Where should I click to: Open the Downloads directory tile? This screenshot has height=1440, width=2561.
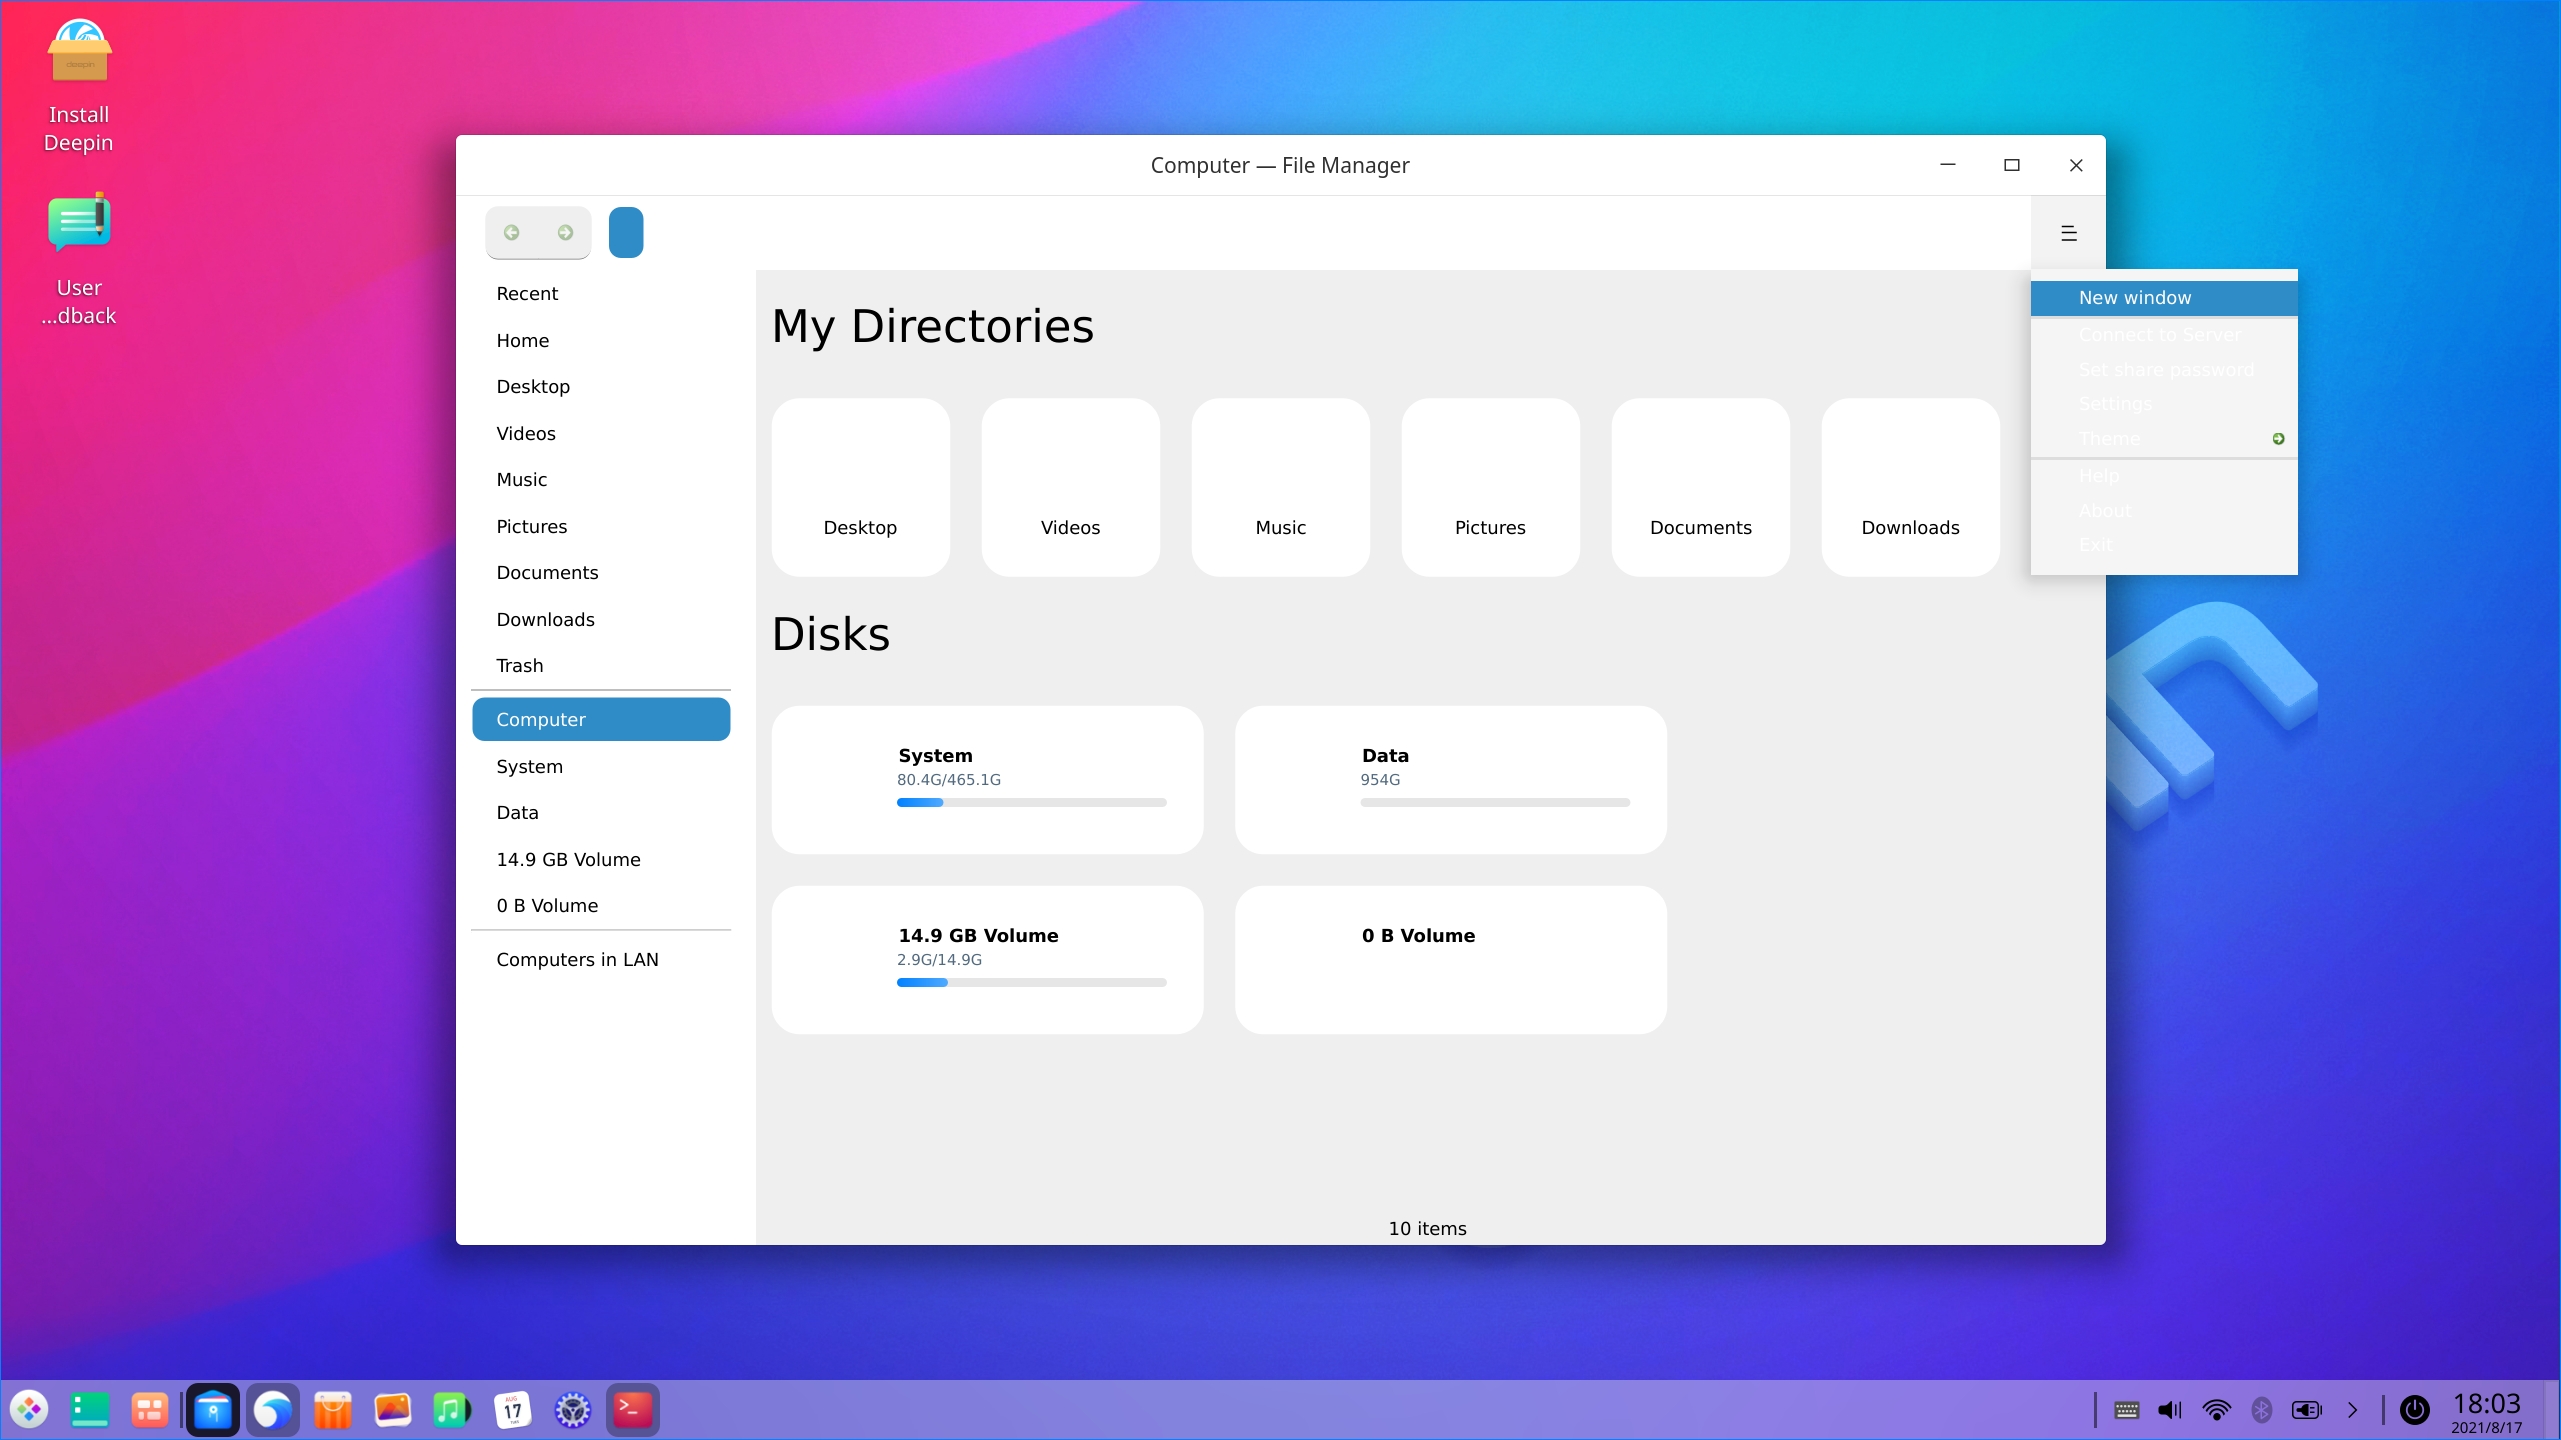click(1910, 487)
